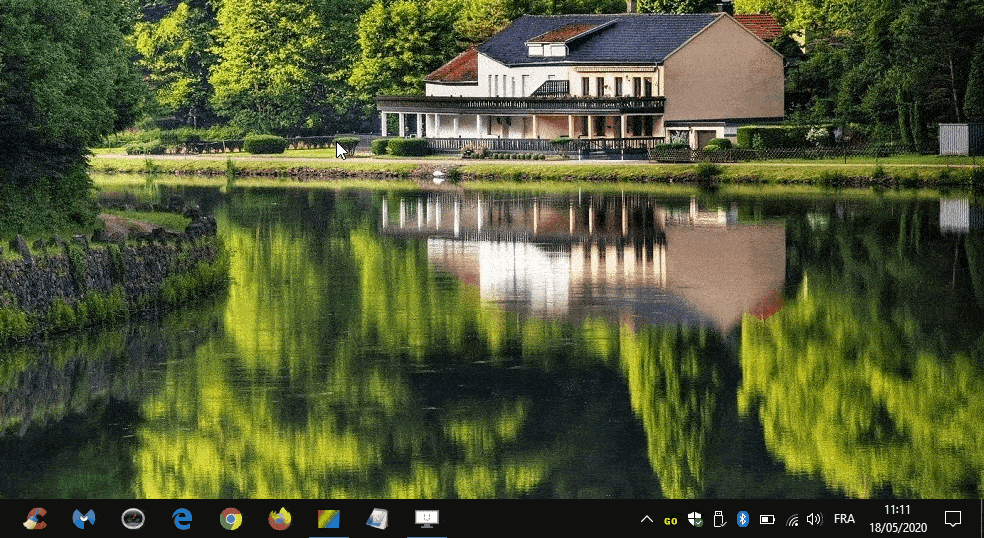
Task: Launch Google Chrome from the taskbar
Action: [231, 519]
